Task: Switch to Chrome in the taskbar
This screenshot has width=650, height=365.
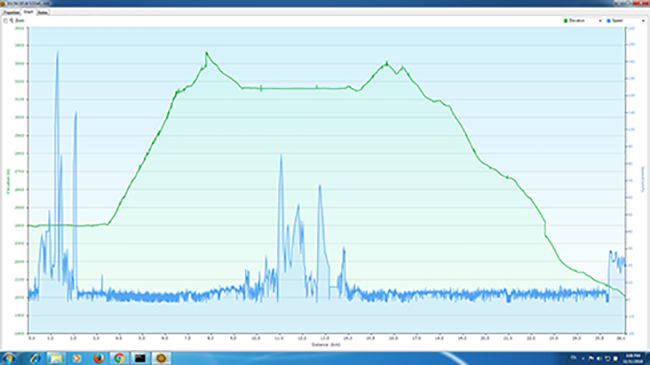Action: pyautogui.click(x=119, y=358)
